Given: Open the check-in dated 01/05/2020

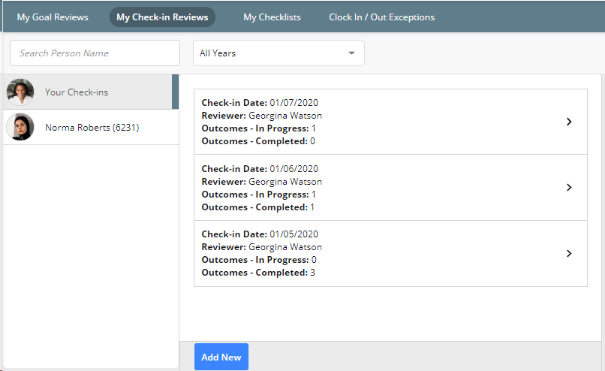Looking at the screenshot, I should point(390,253).
